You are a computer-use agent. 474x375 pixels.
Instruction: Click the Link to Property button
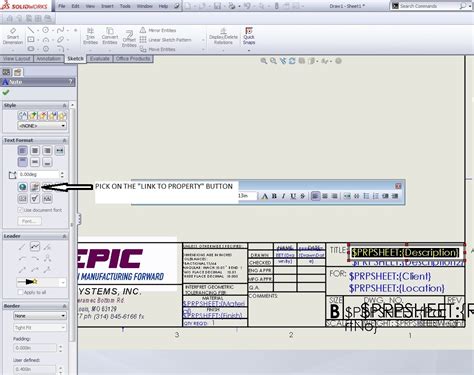[35, 187]
